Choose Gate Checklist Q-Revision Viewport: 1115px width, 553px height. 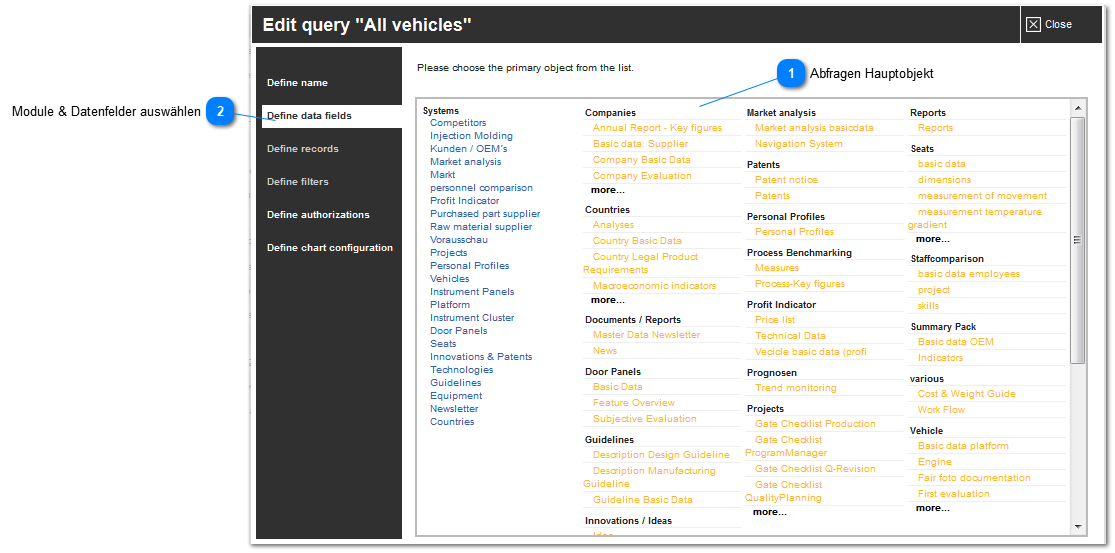point(815,468)
